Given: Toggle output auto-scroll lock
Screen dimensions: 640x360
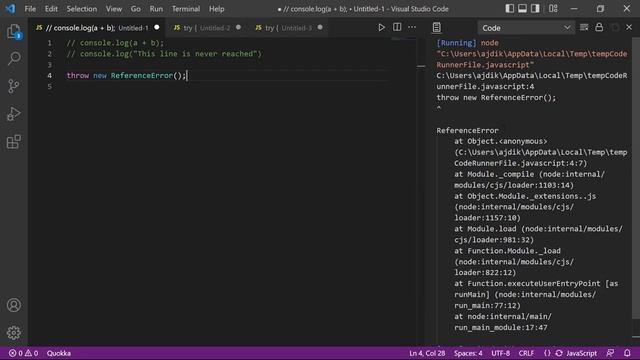Looking at the screenshot, I should (x=599, y=27).
